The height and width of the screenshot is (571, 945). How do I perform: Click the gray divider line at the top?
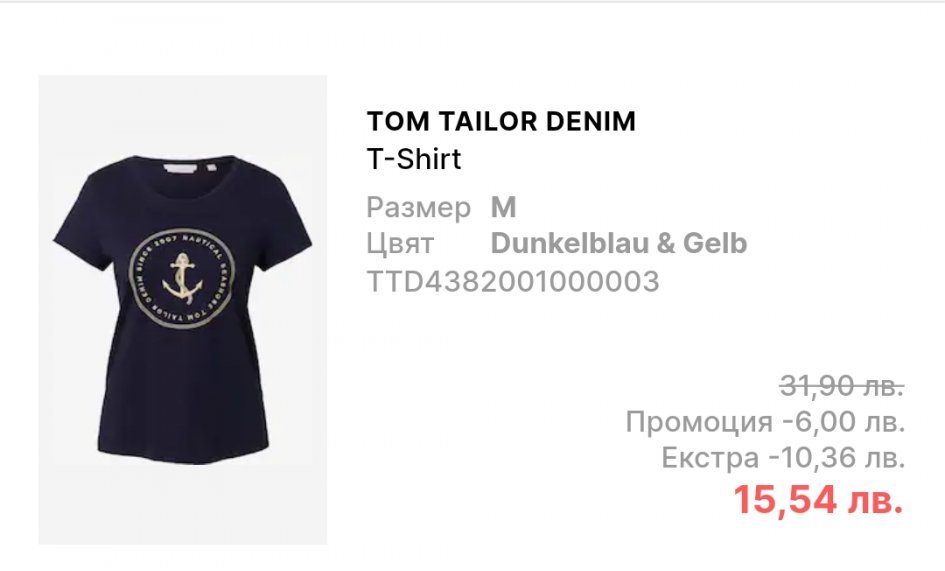tap(472, 1)
